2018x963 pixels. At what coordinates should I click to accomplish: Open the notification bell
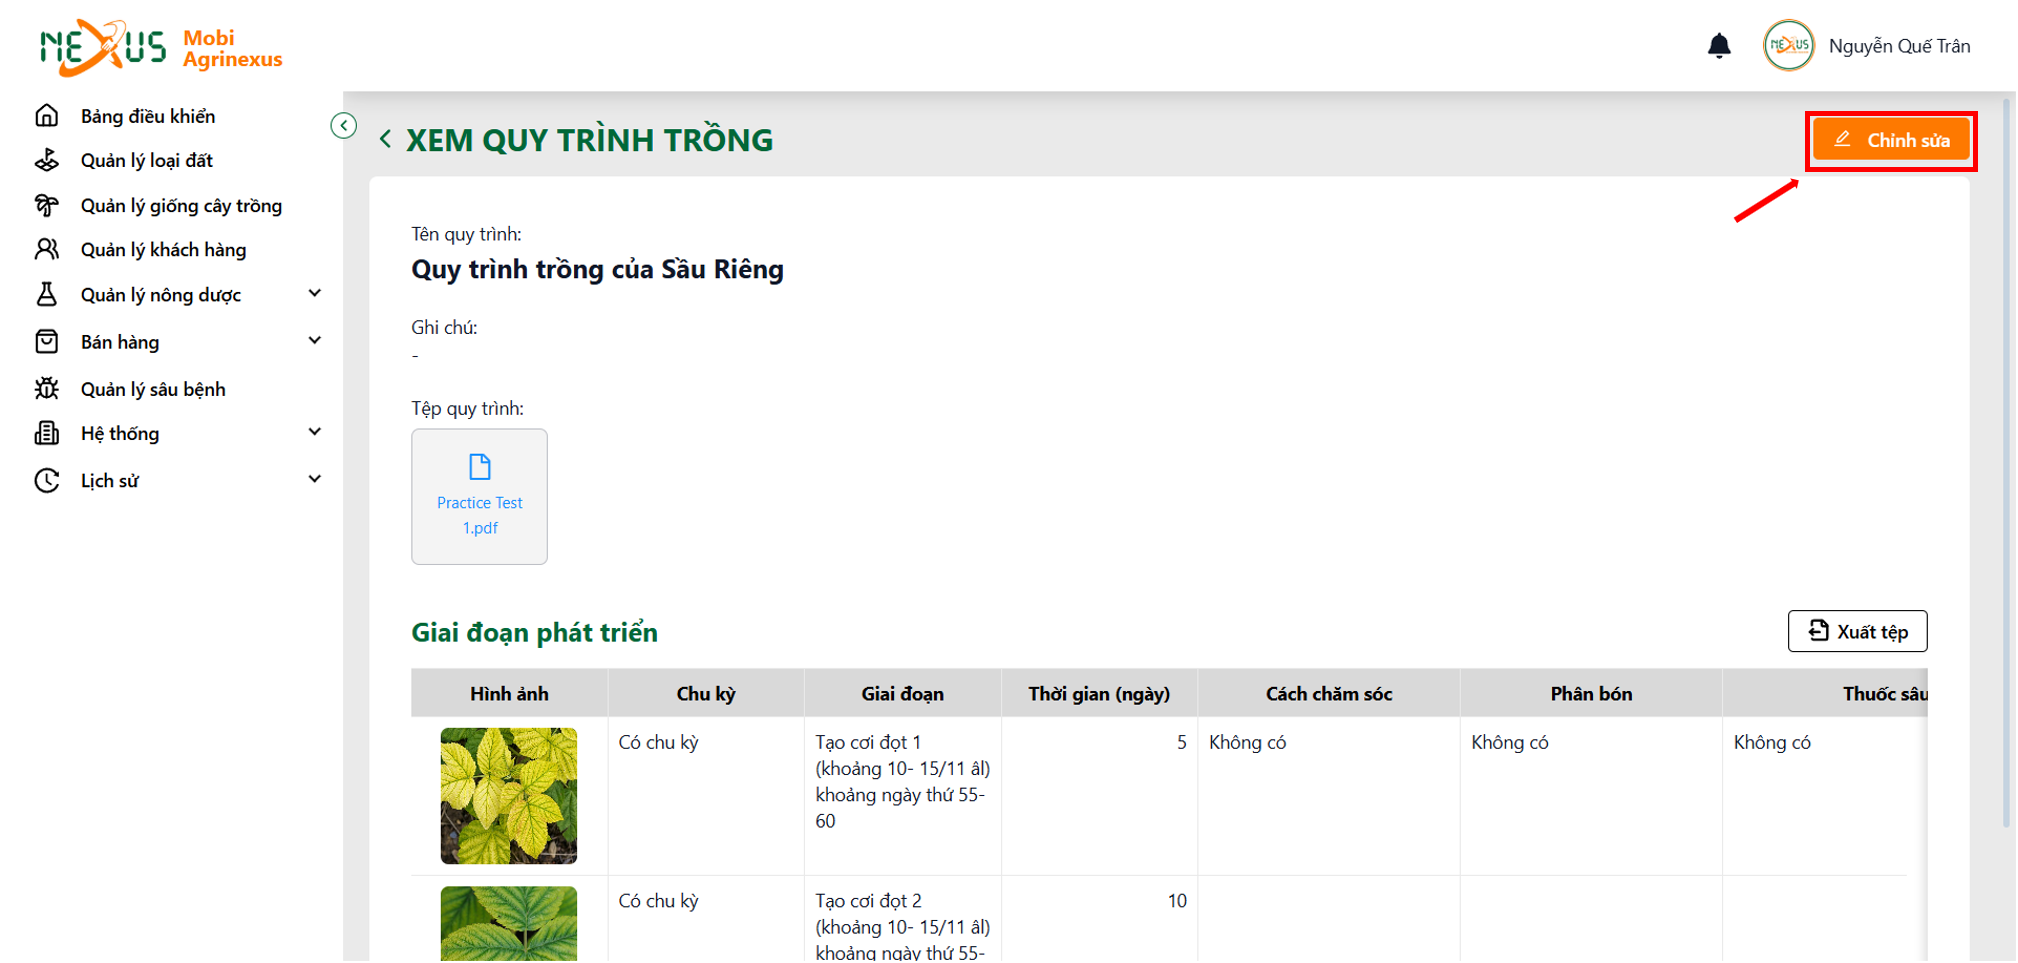[1718, 46]
